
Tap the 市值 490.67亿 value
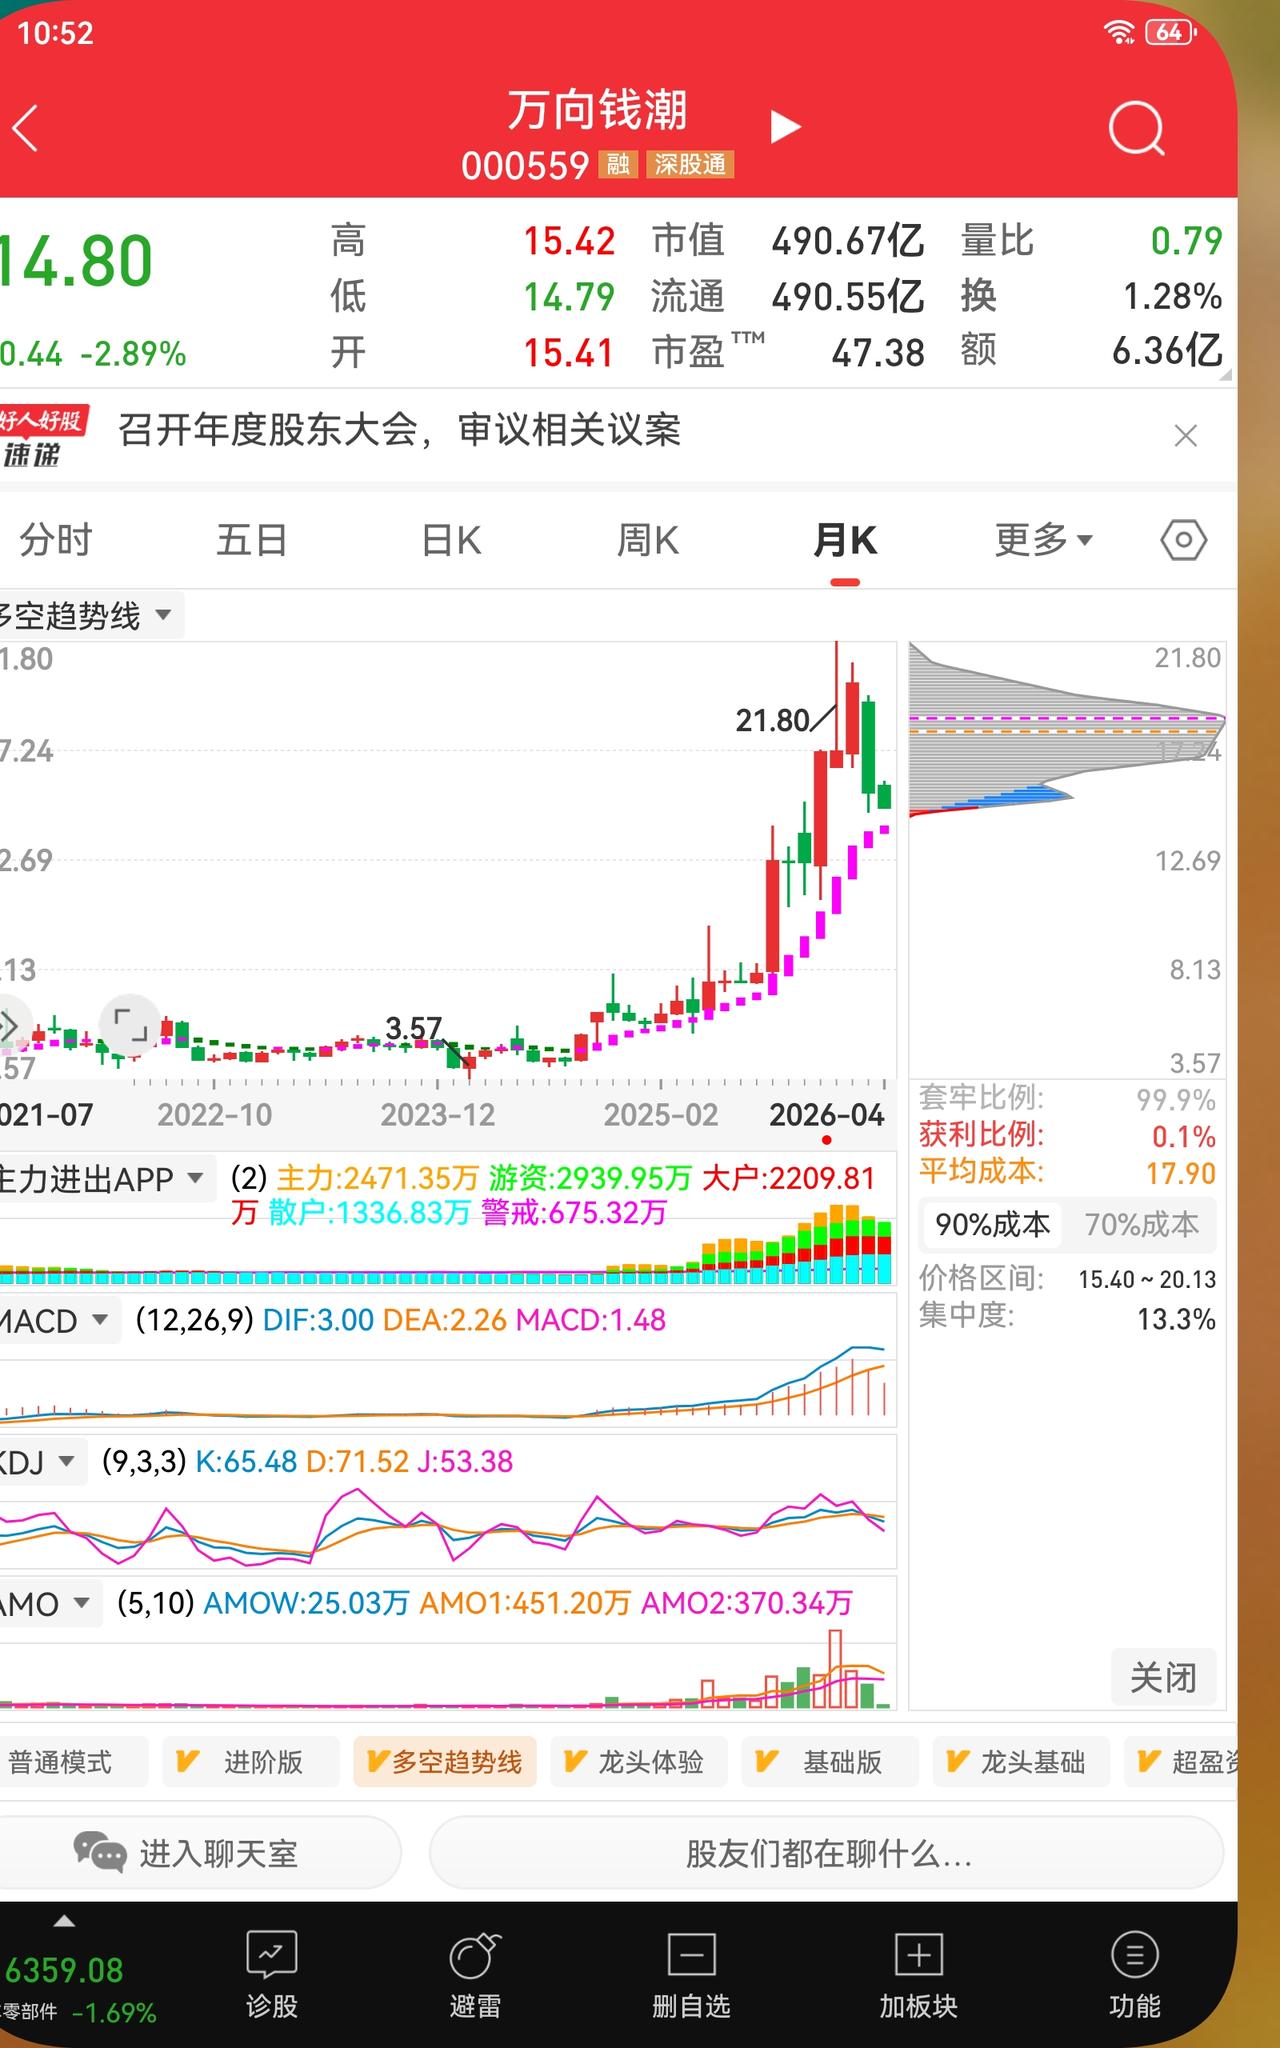[x=847, y=241]
